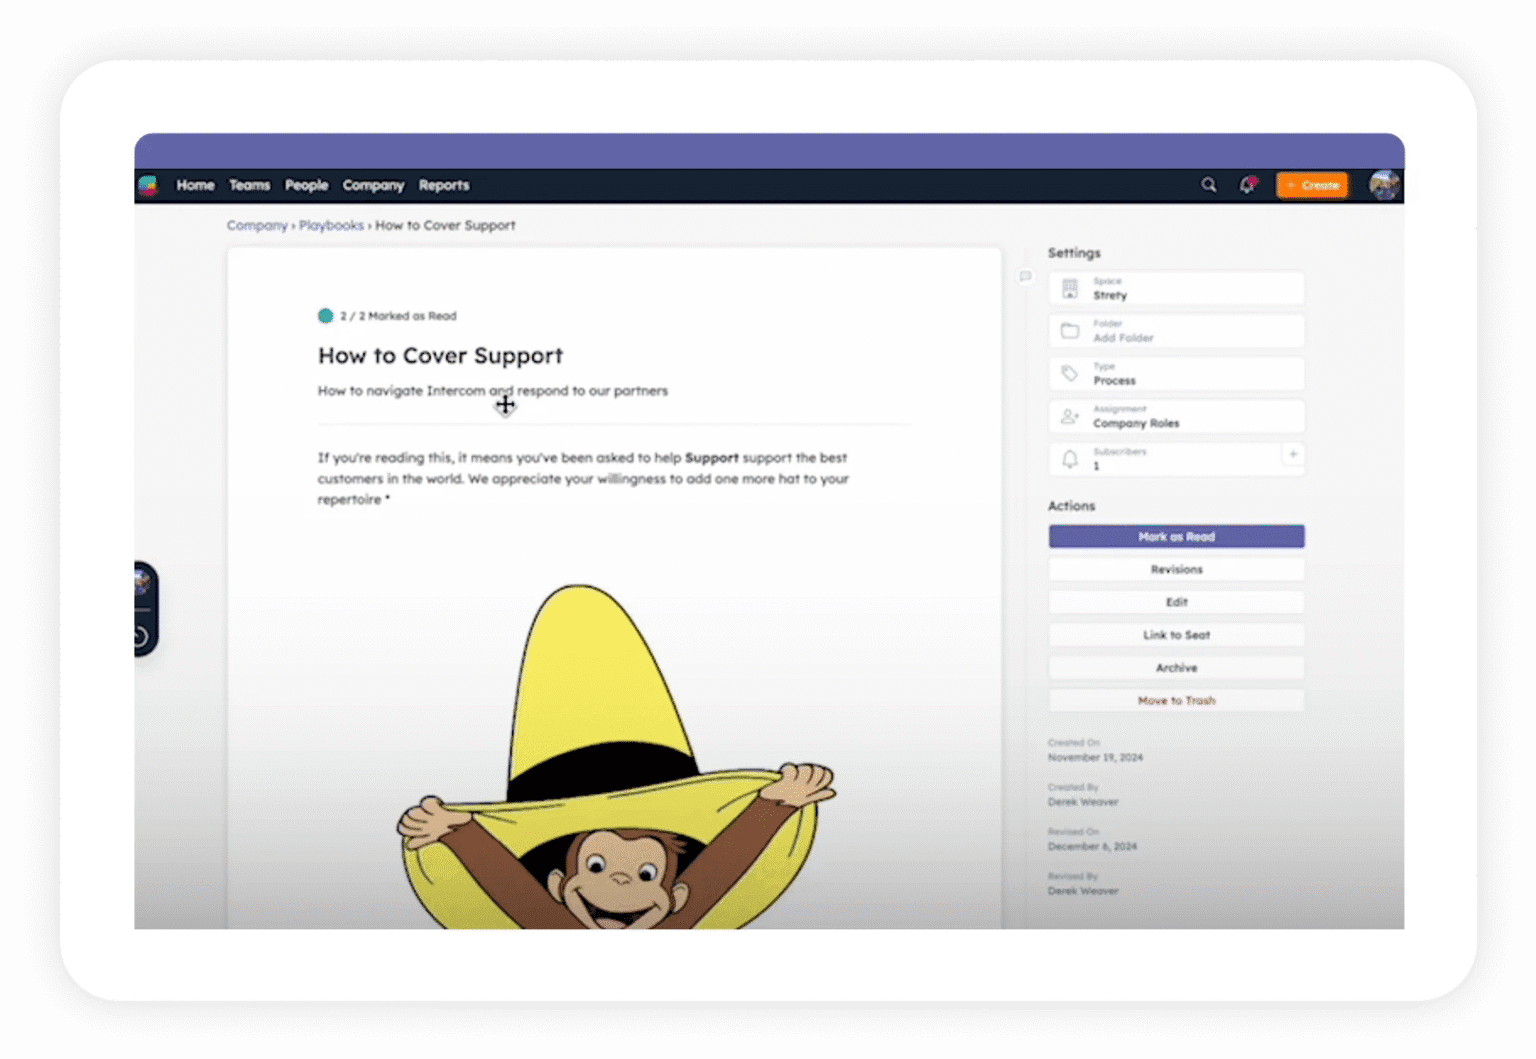
Task: Open Assignment Company Roles setting
Action: [x=1176, y=417]
